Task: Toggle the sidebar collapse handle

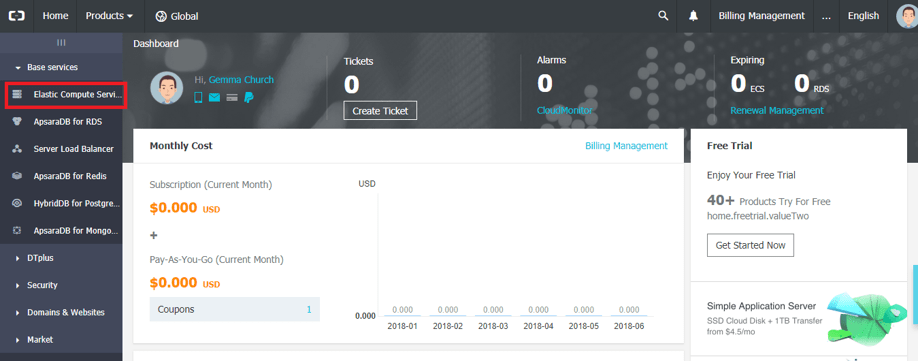Action: coord(61,43)
